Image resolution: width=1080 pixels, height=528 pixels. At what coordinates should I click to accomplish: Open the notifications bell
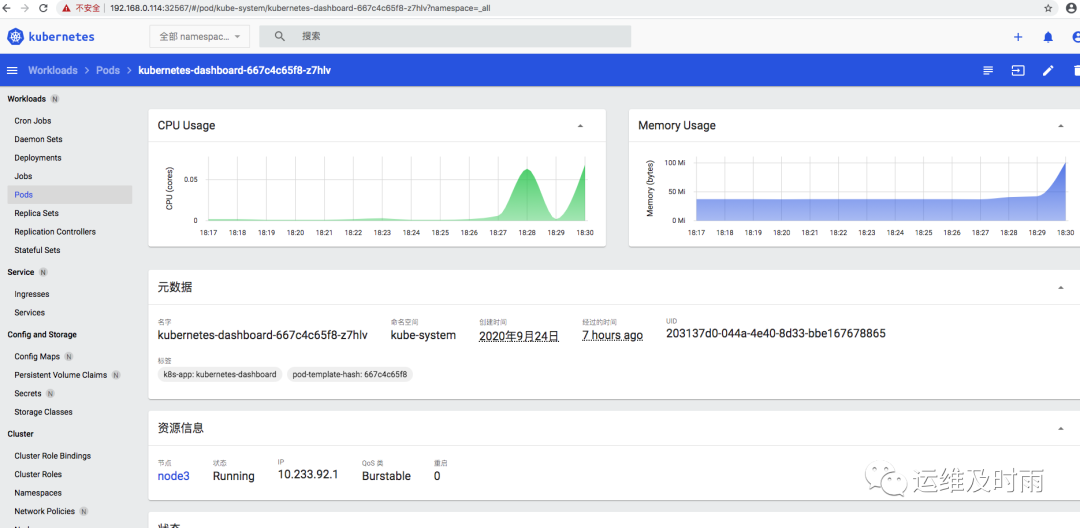(x=1048, y=37)
